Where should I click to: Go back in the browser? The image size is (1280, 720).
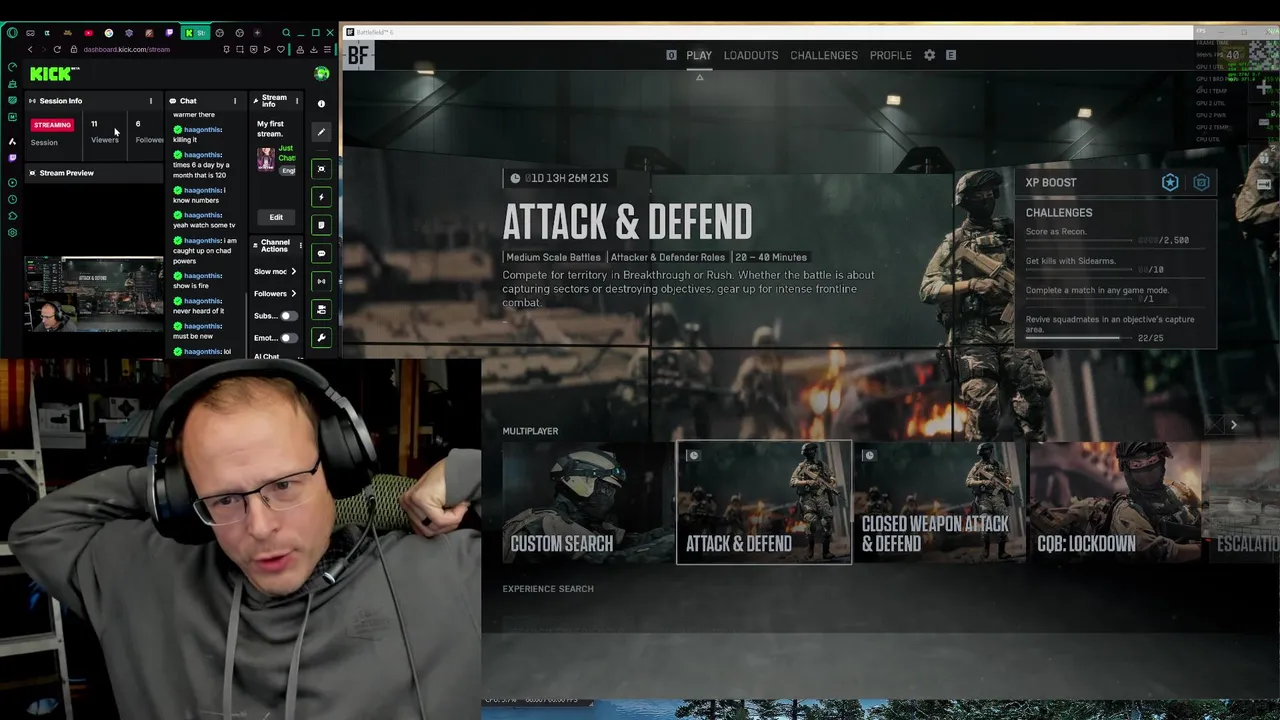tap(30, 49)
